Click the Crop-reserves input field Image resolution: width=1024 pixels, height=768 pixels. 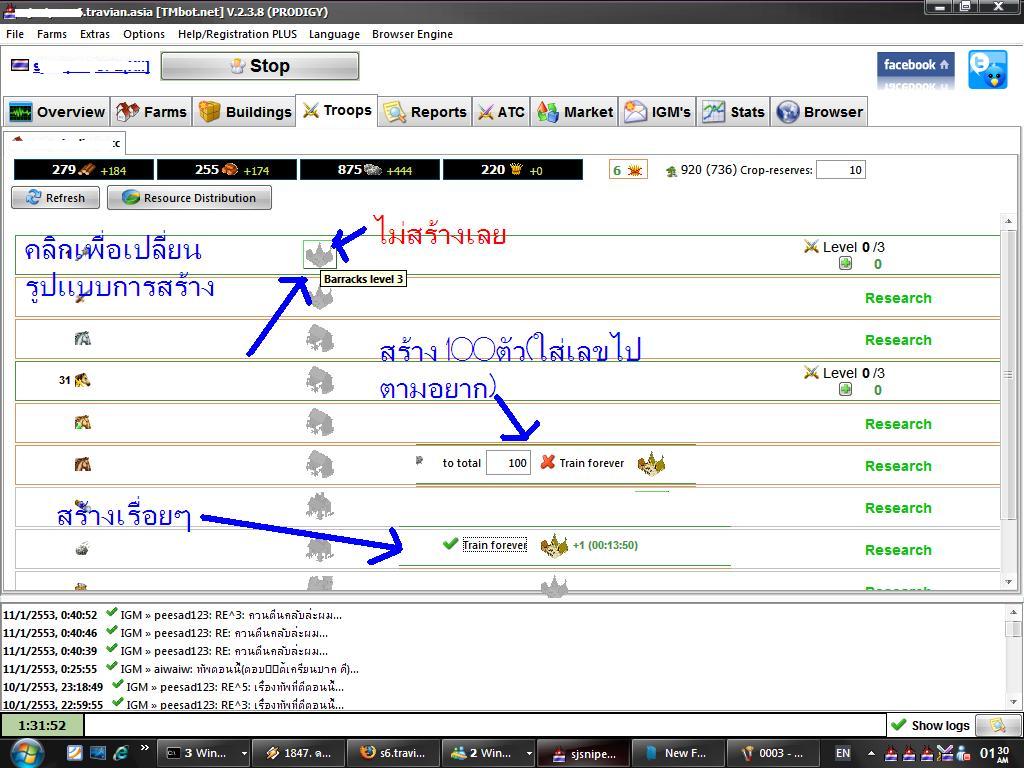(x=840, y=170)
